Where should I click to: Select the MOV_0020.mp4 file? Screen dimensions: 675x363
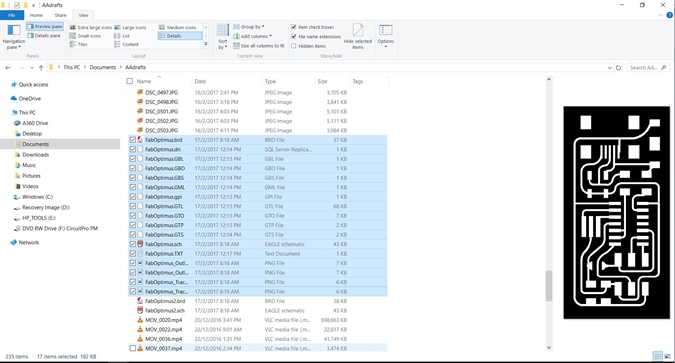164,320
